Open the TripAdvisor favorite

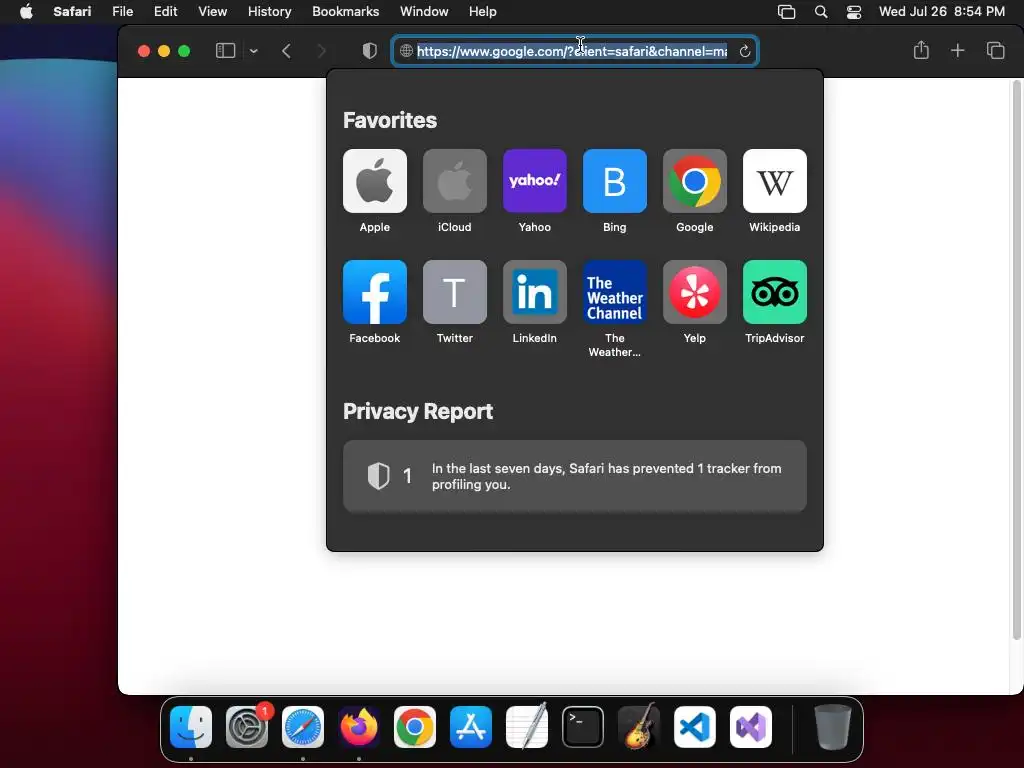coord(775,292)
